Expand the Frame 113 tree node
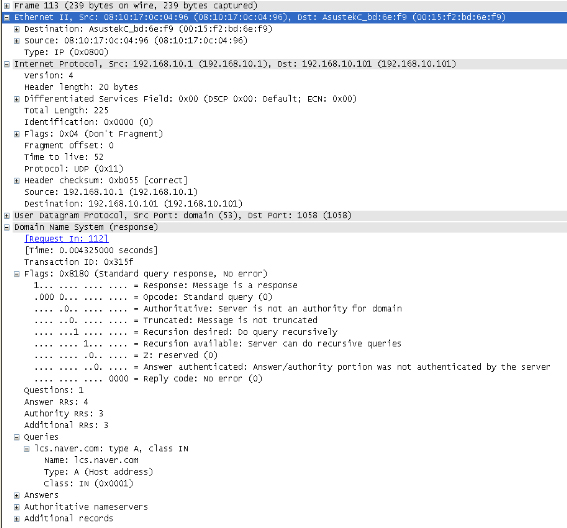 7,6
